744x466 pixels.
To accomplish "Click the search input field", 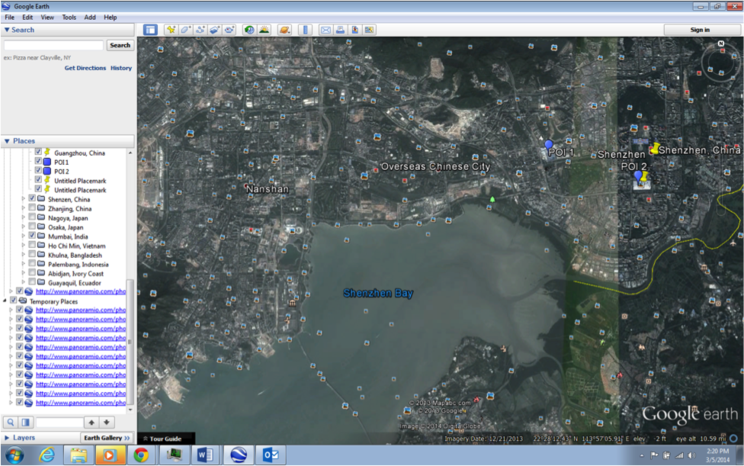I will point(54,45).
